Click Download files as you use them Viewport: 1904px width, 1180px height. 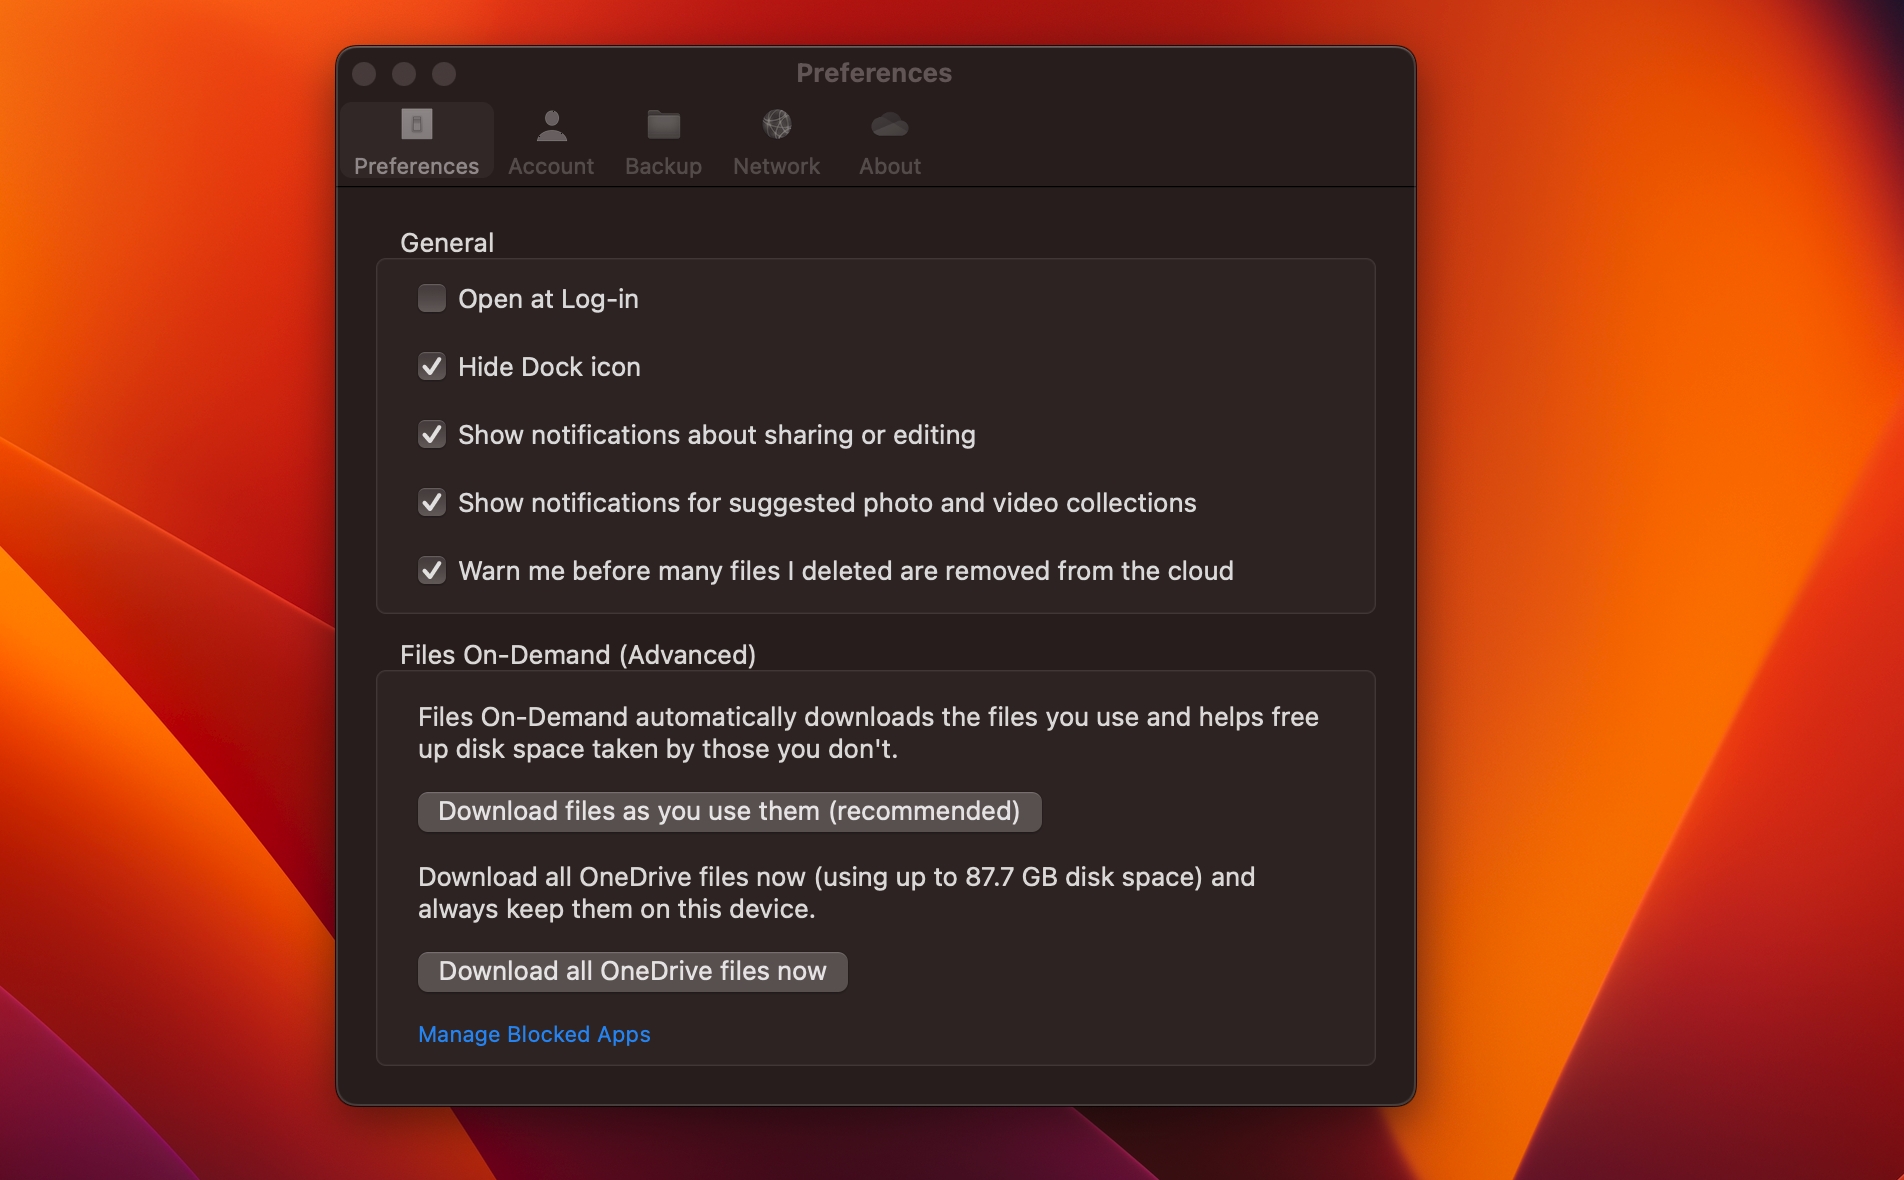tap(728, 811)
